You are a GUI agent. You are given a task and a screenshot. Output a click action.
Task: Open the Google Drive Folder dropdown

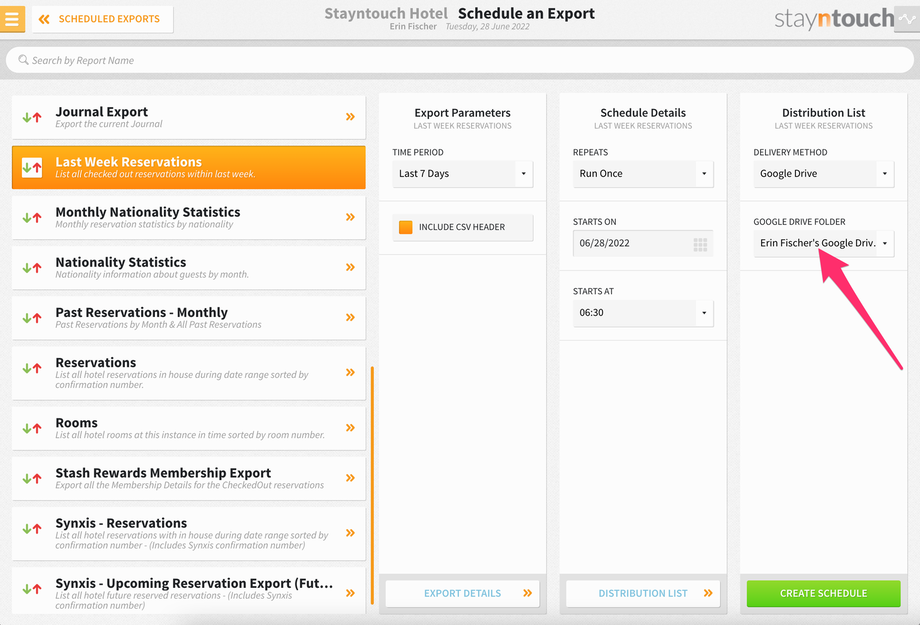click(x=824, y=243)
